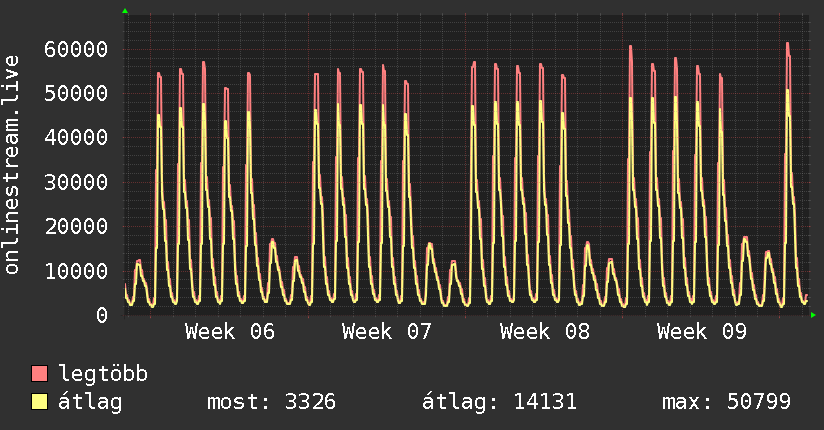Click the legtöbb legend label
The height and width of the screenshot is (430, 824).
103,373
